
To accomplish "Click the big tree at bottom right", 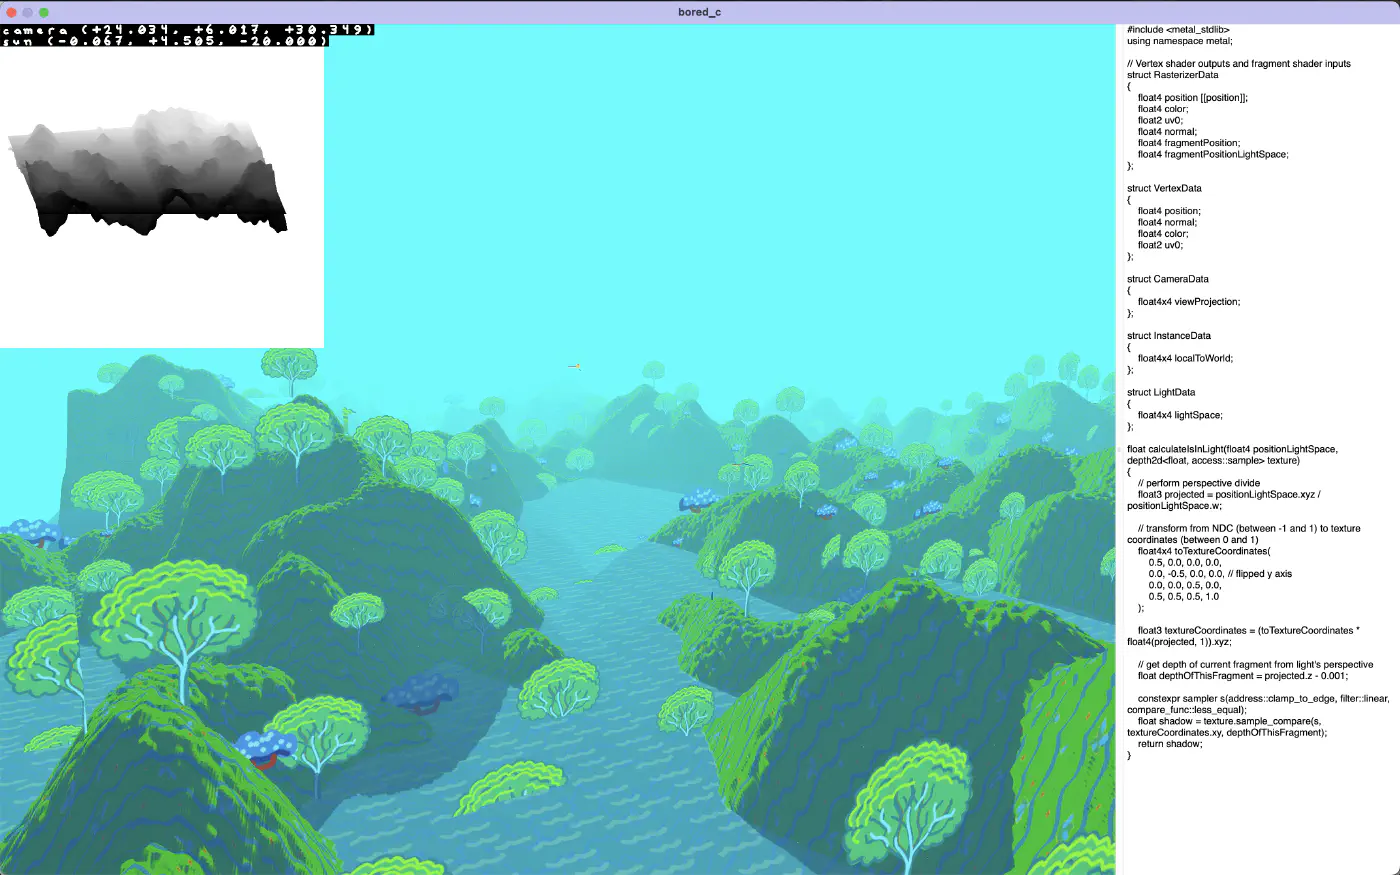I will (x=908, y=800).
